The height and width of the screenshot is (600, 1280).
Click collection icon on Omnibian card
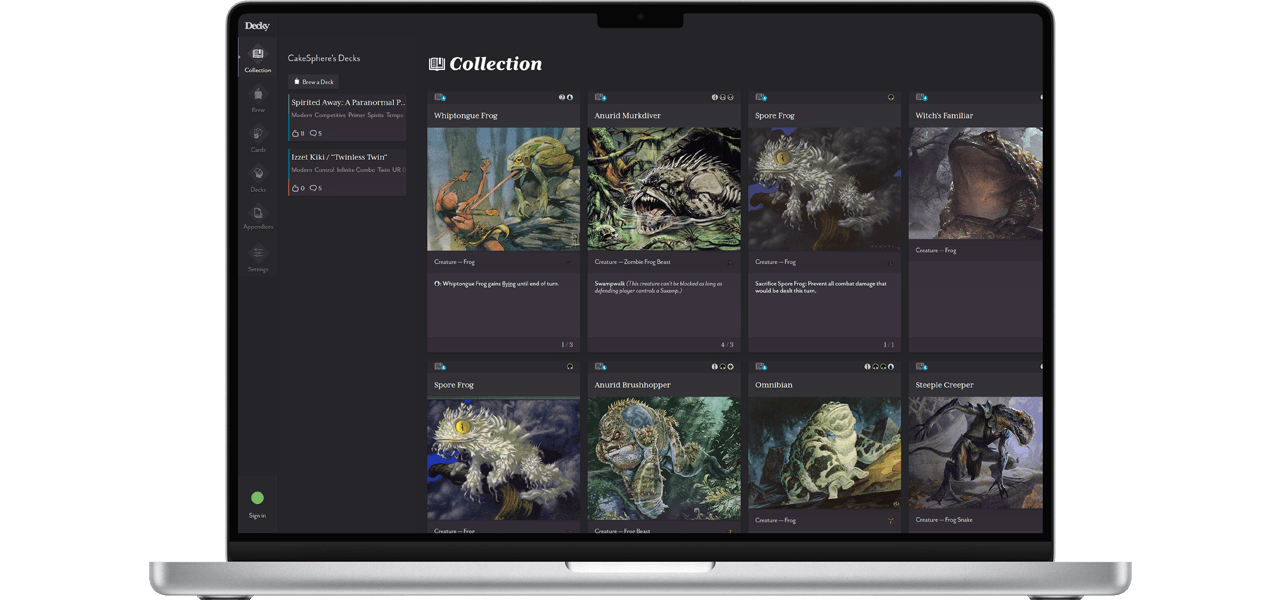tap(761, 366)
